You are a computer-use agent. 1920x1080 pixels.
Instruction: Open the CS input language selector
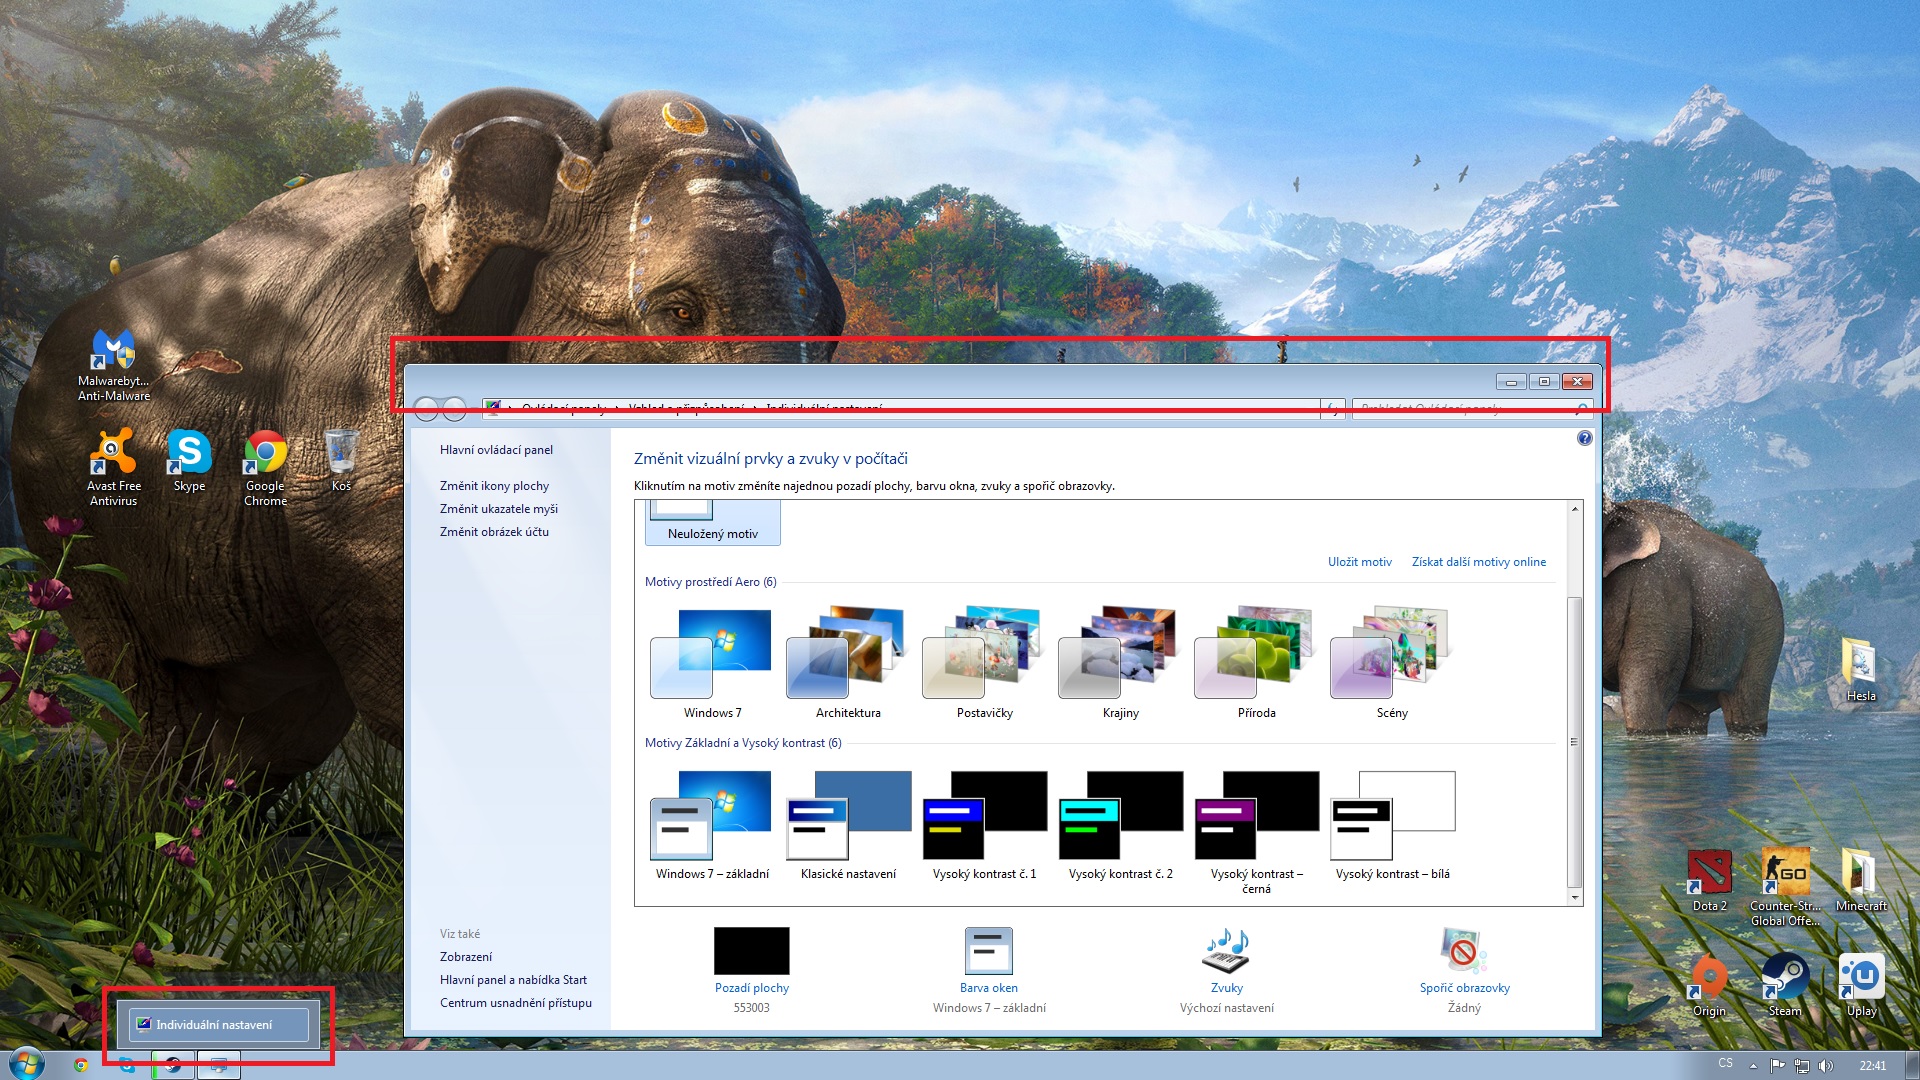click(1725, 1063)
